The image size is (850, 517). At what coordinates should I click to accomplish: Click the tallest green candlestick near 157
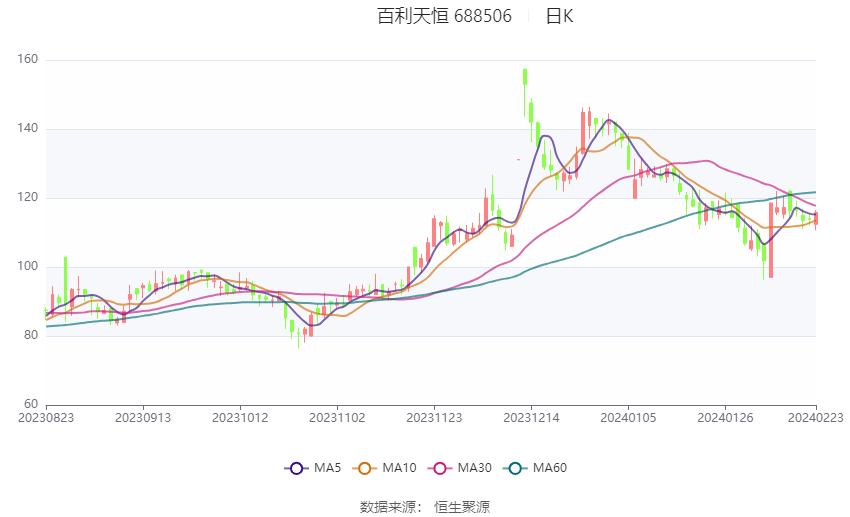tap(525, 77)
